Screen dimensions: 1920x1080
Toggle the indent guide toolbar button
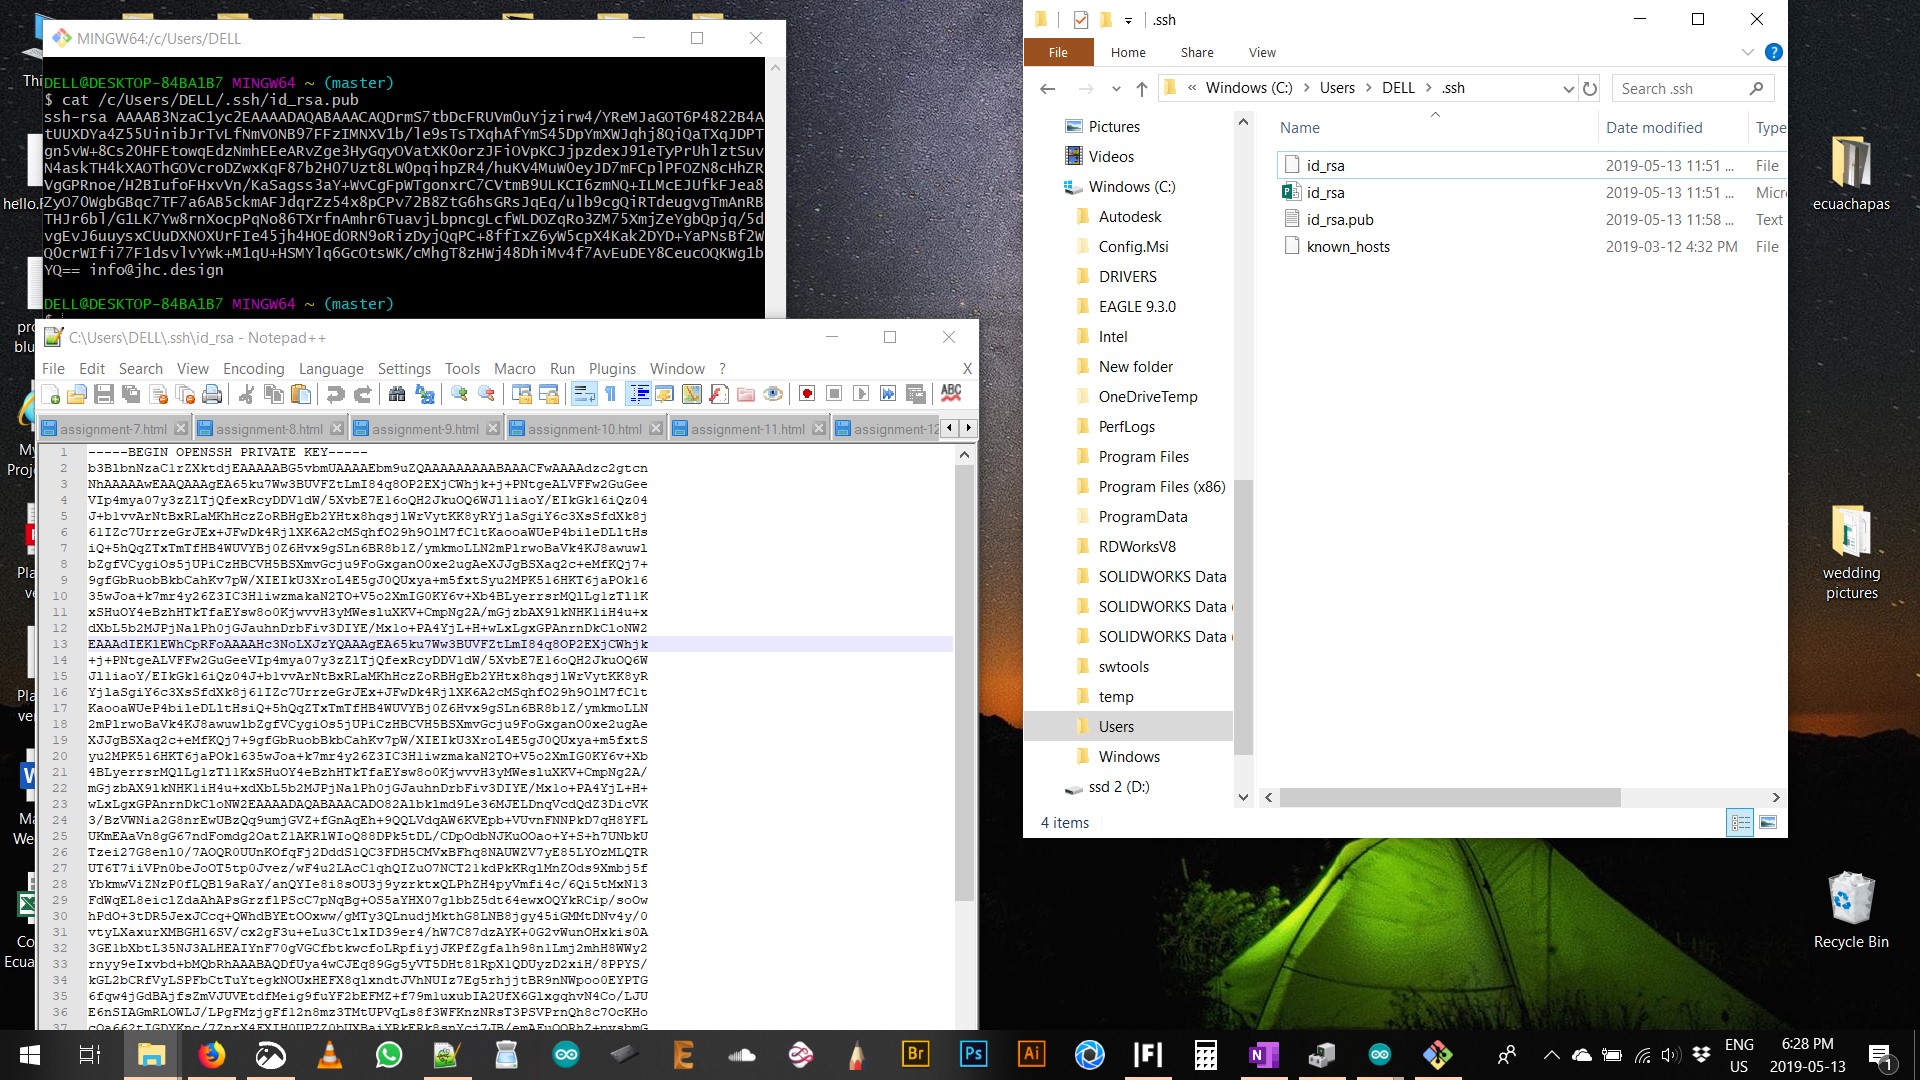click(638, 394)
